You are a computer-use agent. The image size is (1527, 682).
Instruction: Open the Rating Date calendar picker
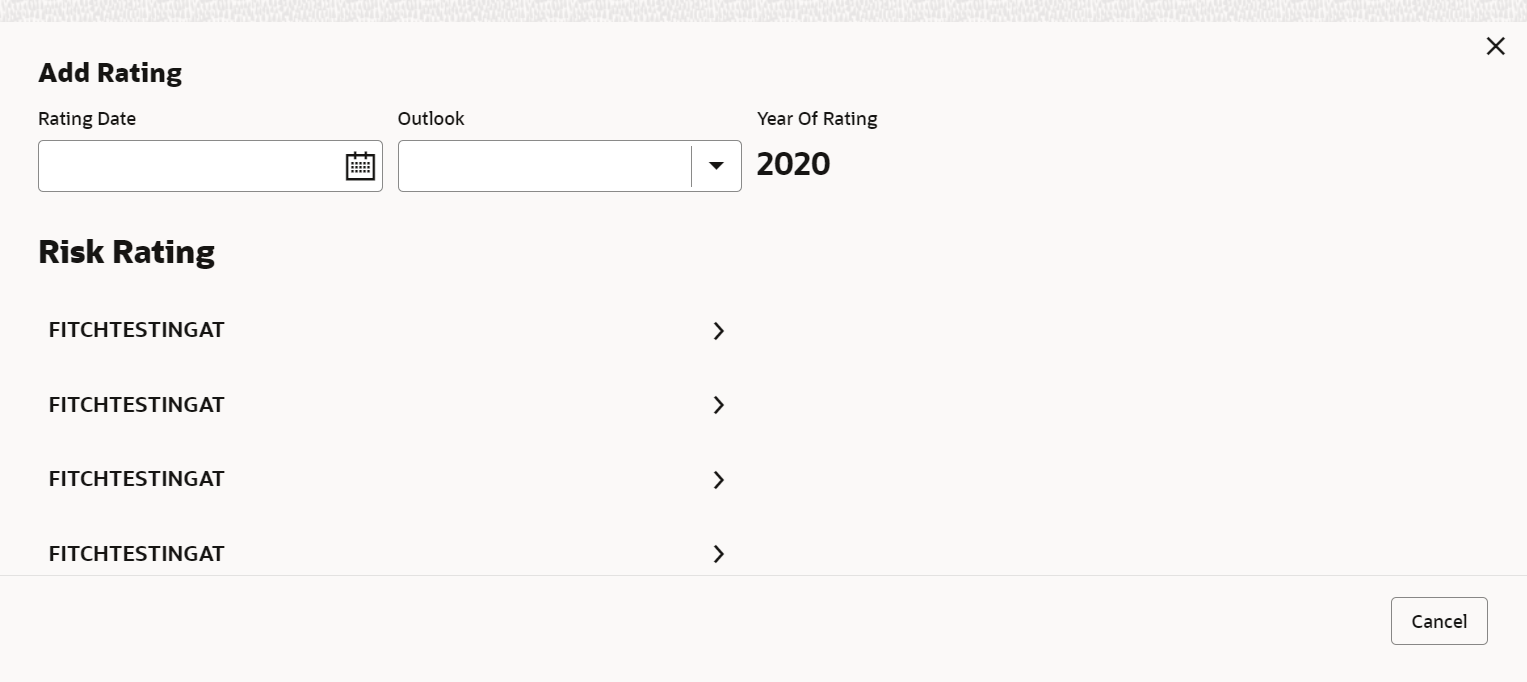point(360,166)
